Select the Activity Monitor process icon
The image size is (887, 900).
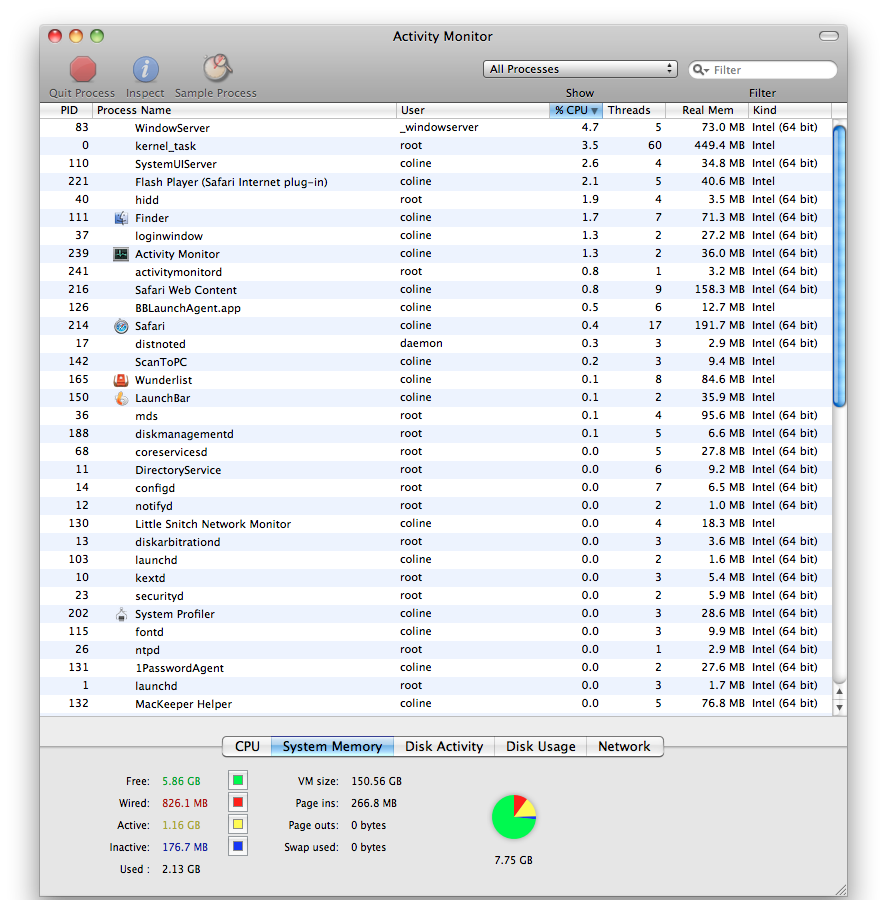pyautogui.click(x=121, y=254)
